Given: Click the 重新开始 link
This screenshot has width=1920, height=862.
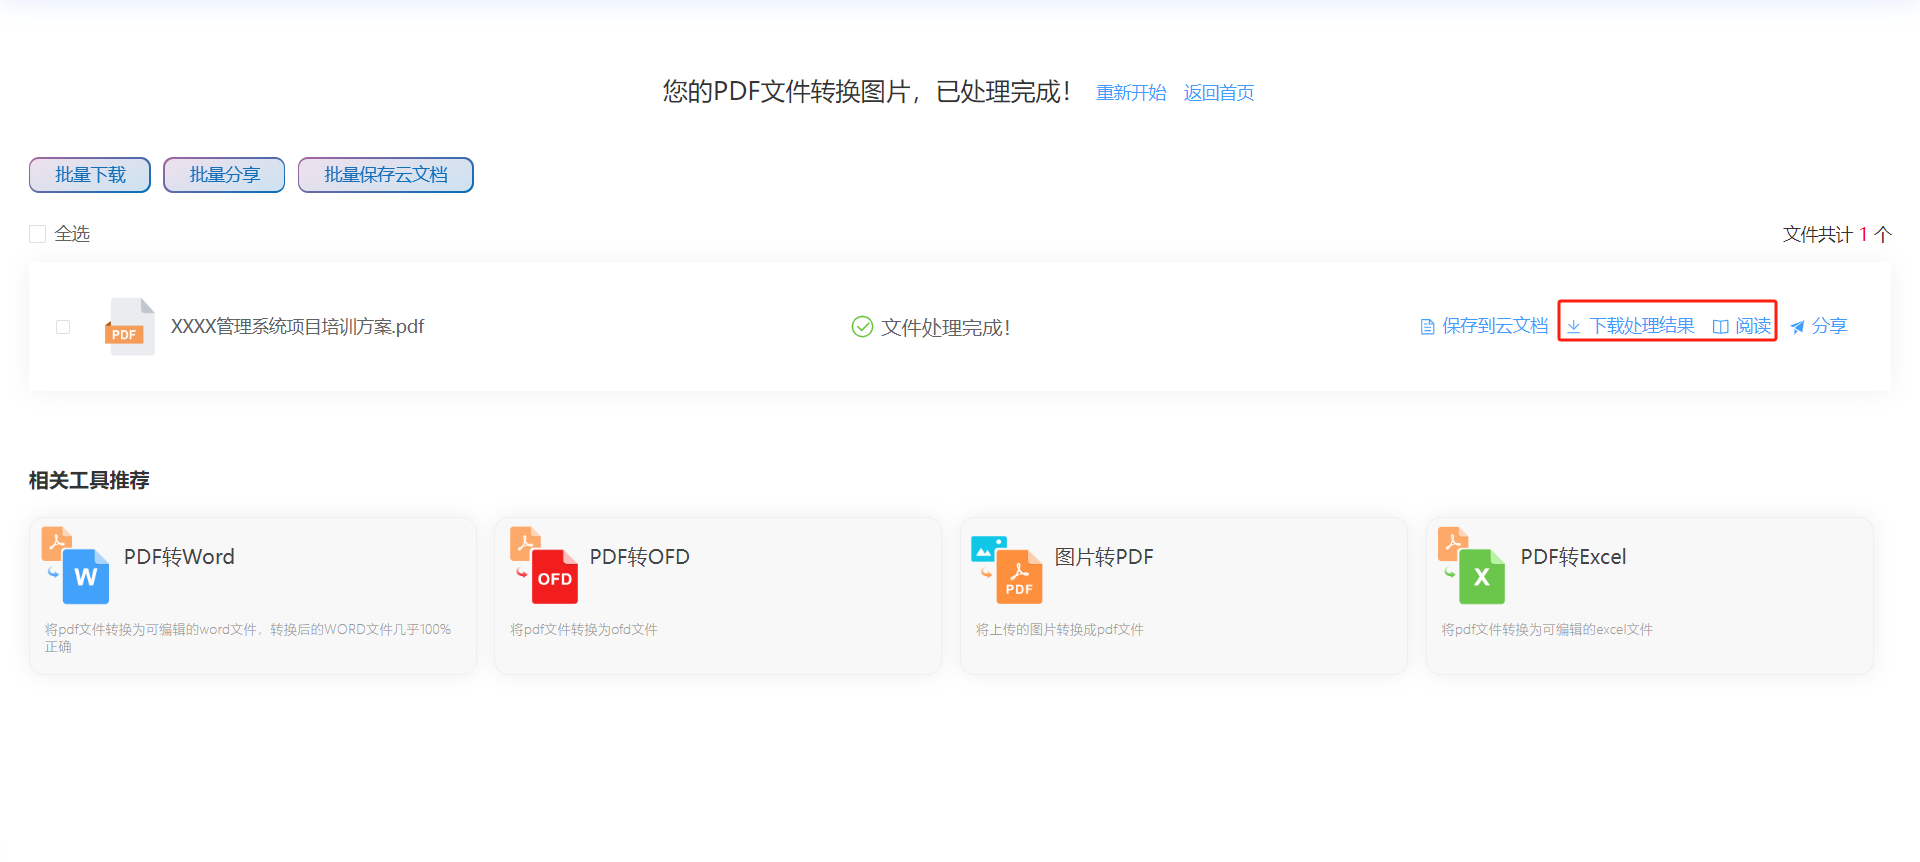Looking at the screenshot, I should point(1130,93).
